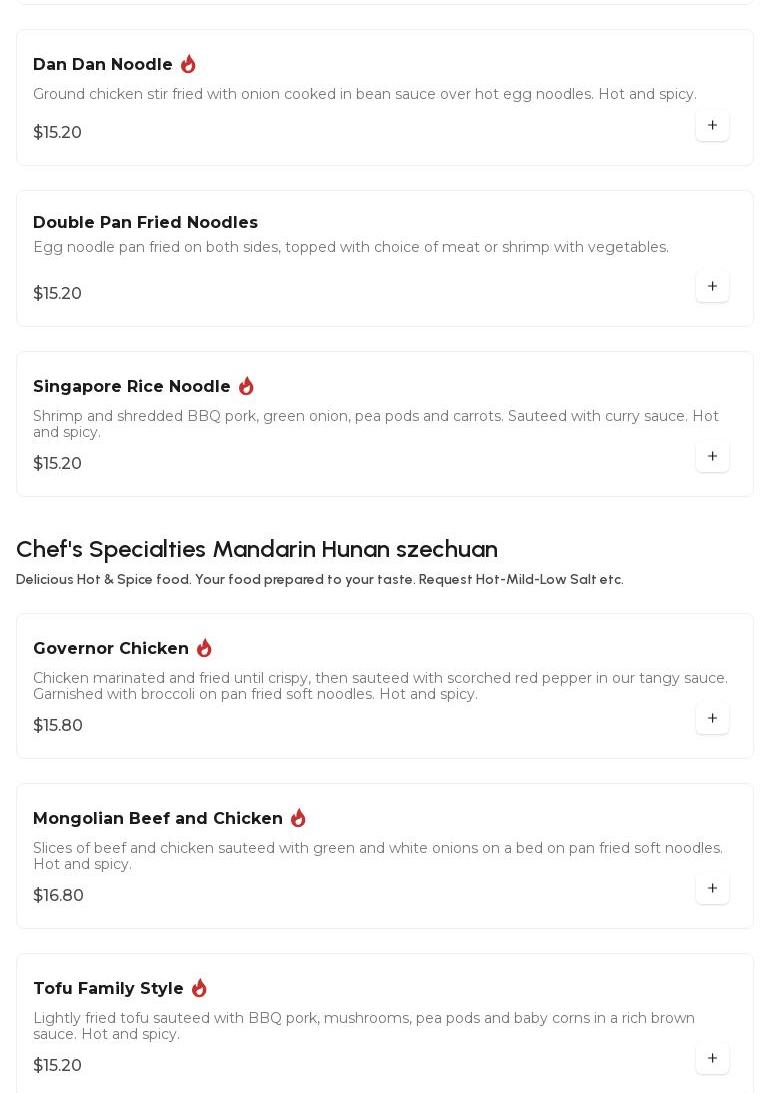770x1093 pixels.
Task: Click the spicy flame icon beside Dan Dan Noodle
Action: [188, 64]
